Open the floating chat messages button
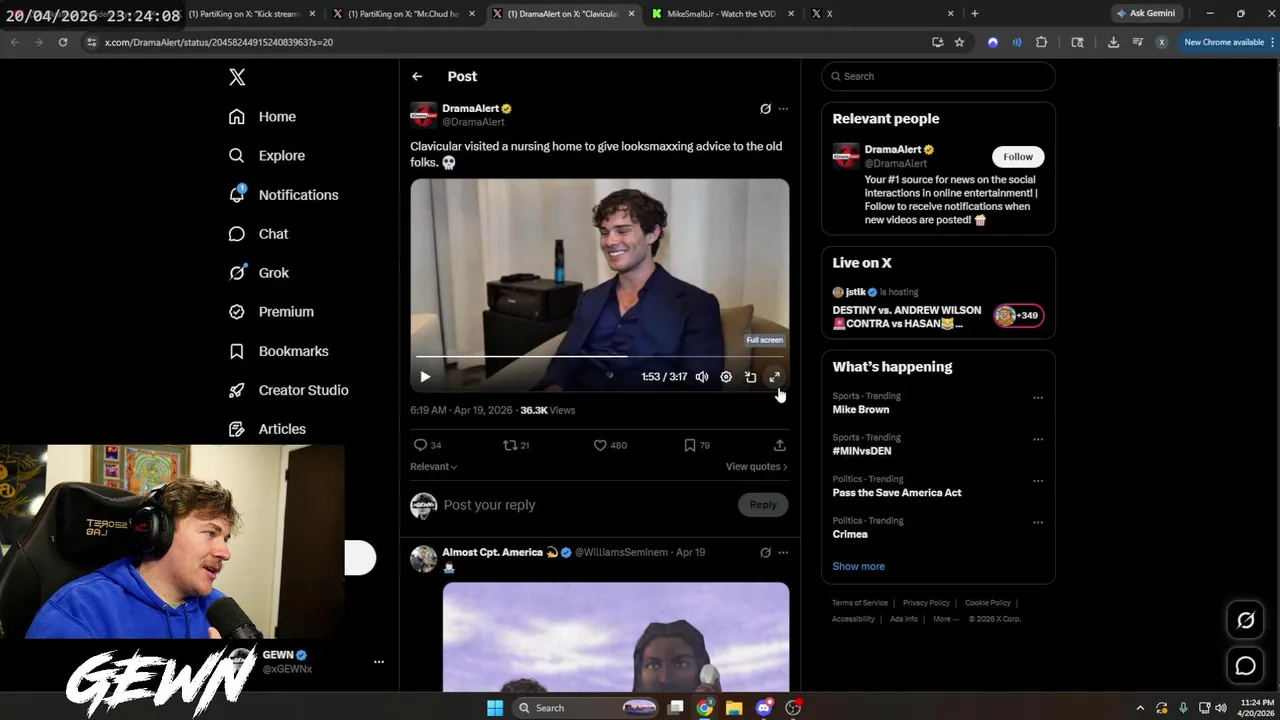 [1246, 665]
